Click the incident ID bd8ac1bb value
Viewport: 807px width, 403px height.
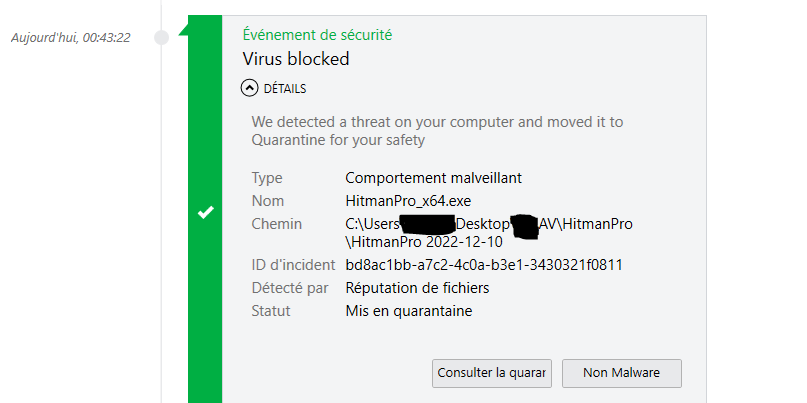coord(485,265)
